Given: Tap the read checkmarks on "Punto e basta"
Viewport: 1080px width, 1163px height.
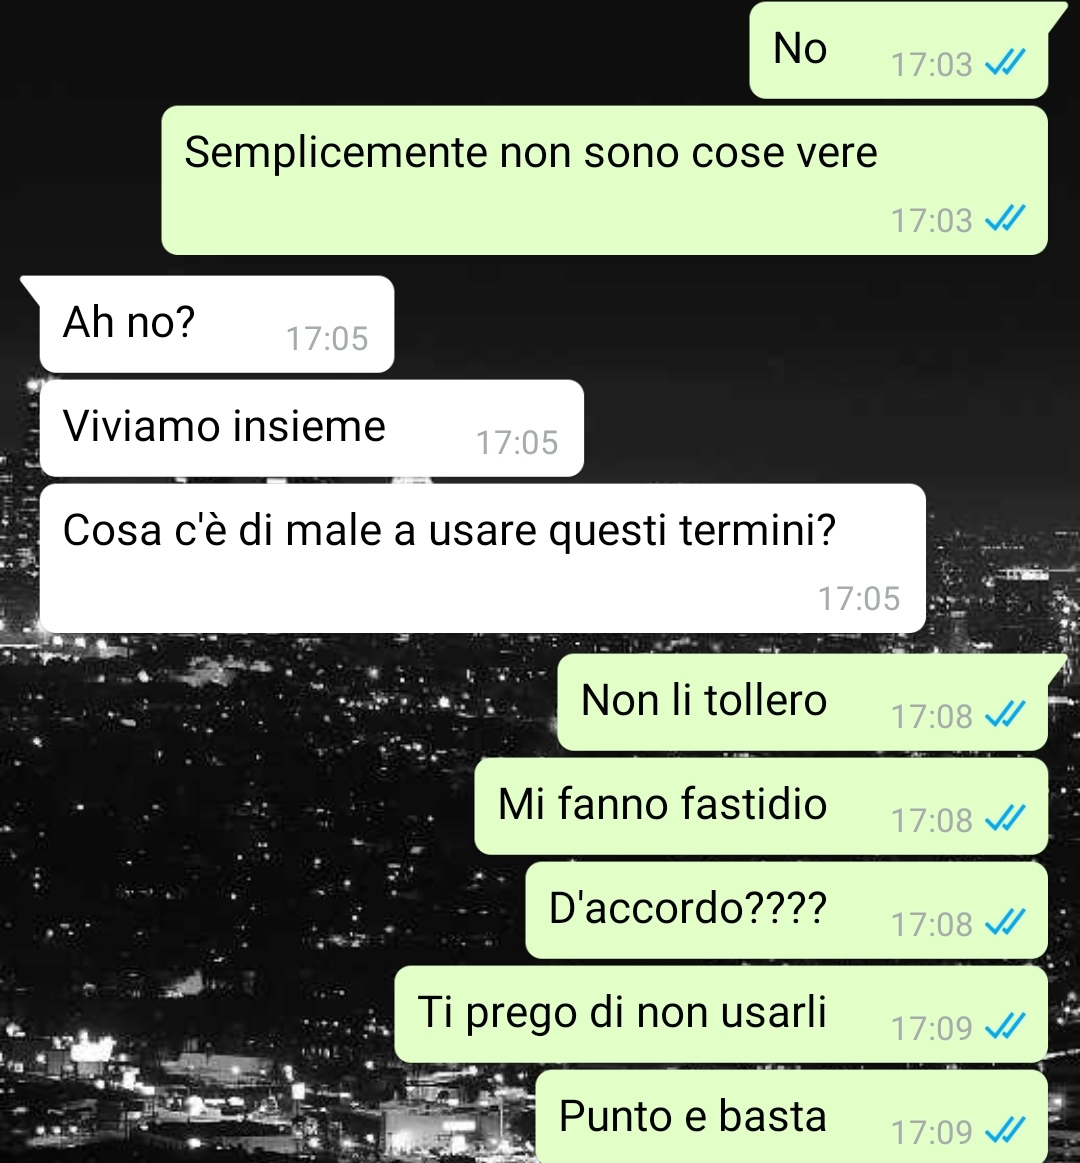Looking at the screenshot, I should coord(1005,1130).
